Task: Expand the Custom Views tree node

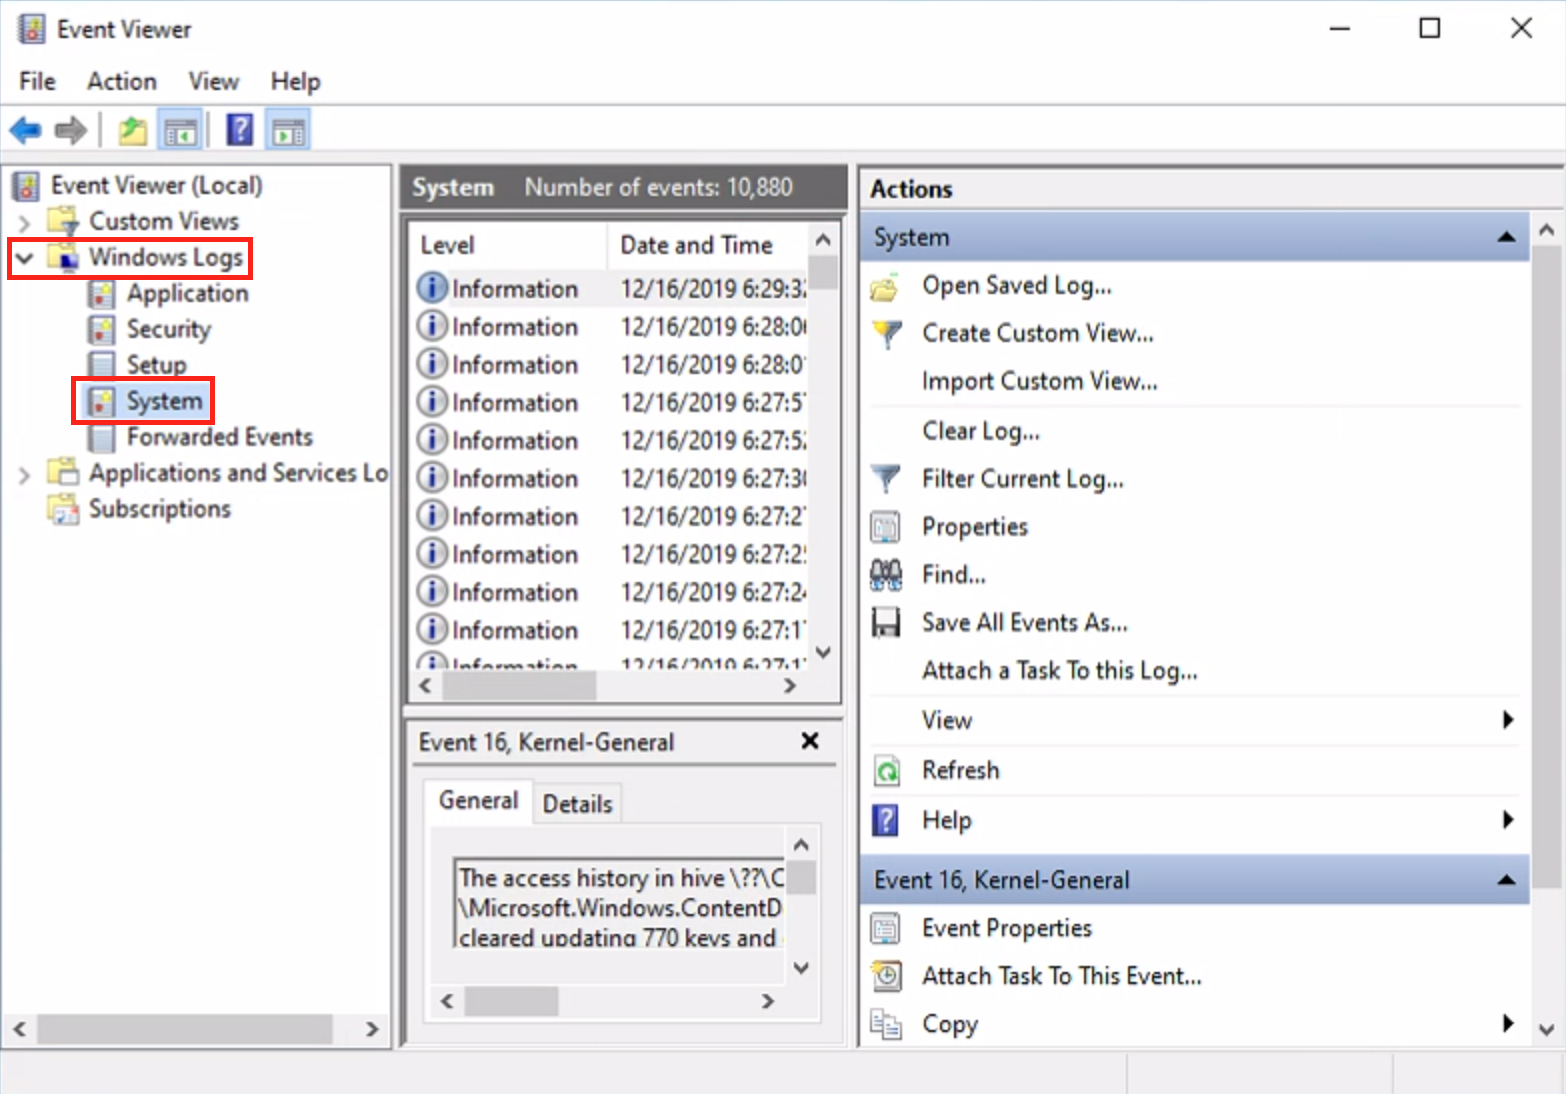Action: [x=25, y=221]
